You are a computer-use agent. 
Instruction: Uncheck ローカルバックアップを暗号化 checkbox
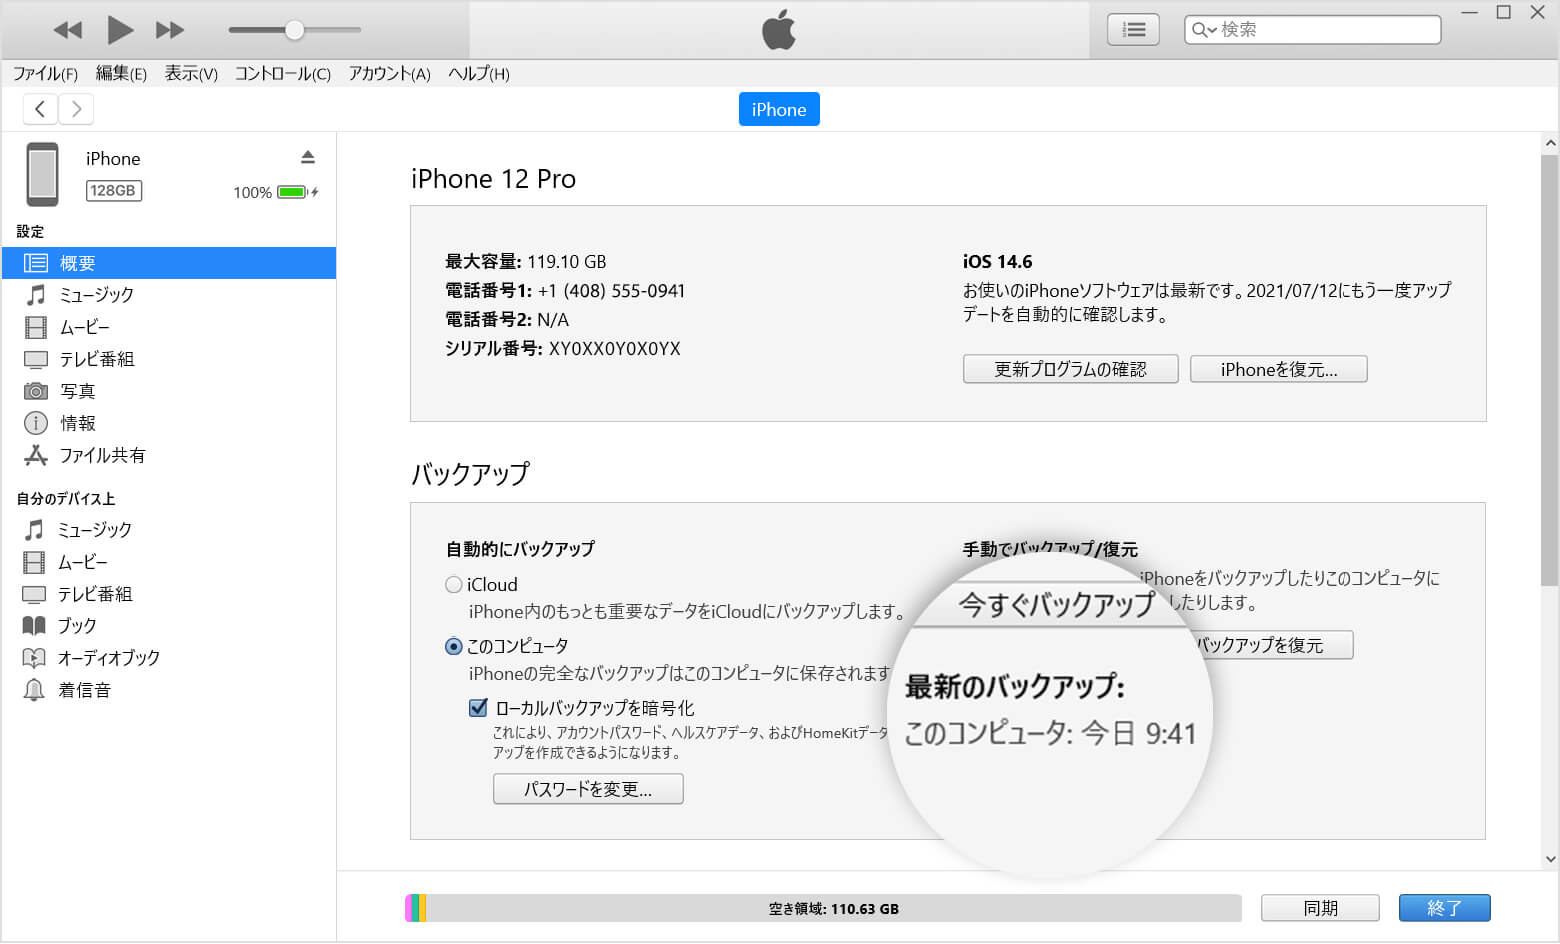coord(478,708)
